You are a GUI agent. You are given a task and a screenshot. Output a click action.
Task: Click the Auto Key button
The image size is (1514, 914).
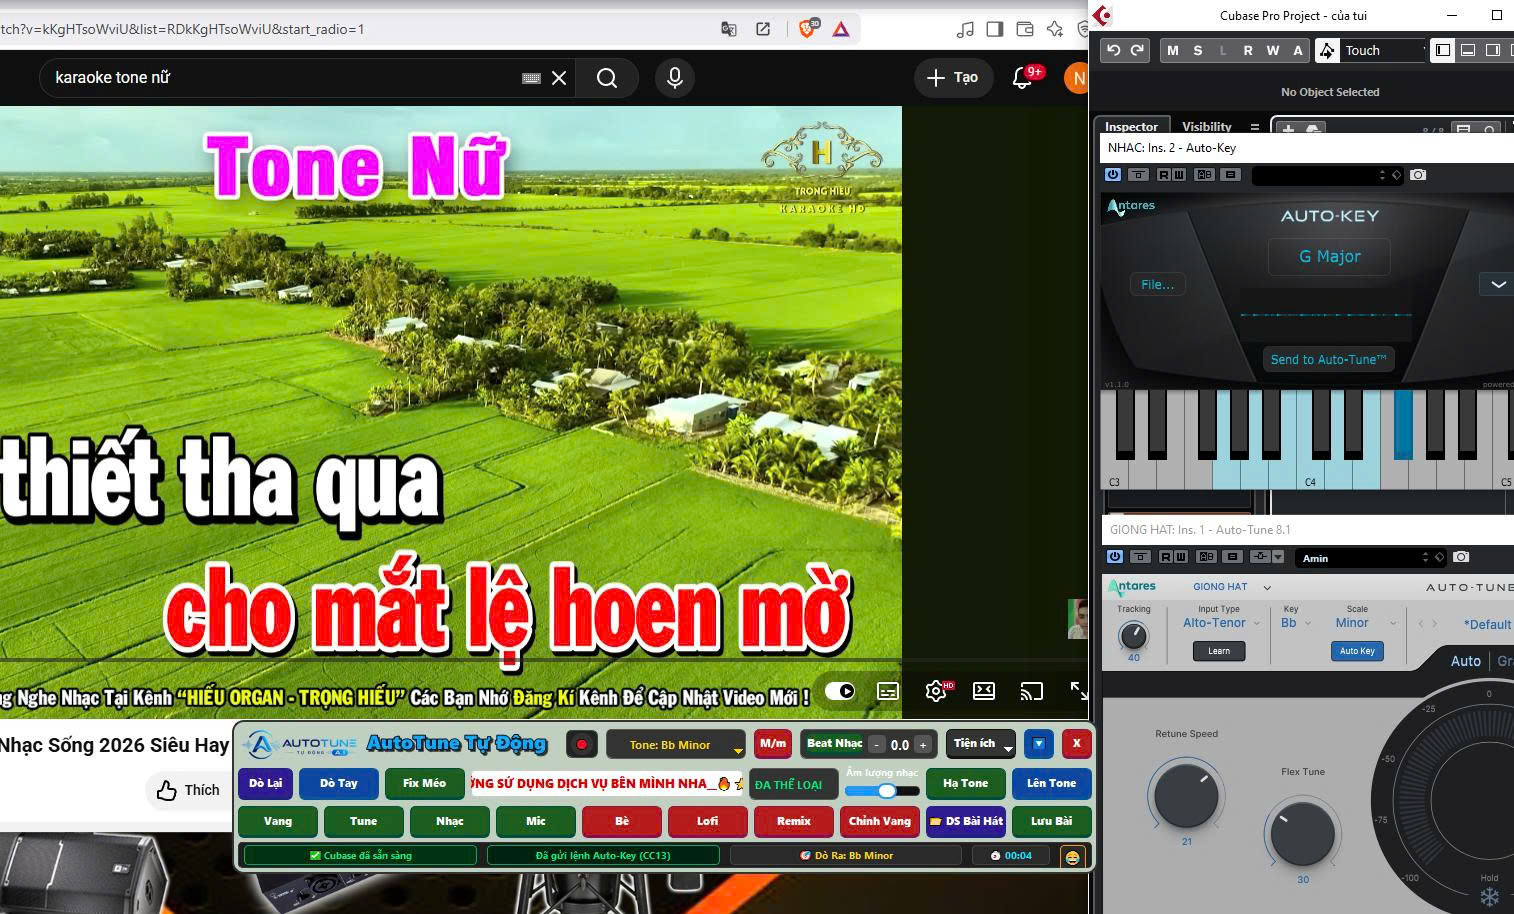click(1357, 651)
